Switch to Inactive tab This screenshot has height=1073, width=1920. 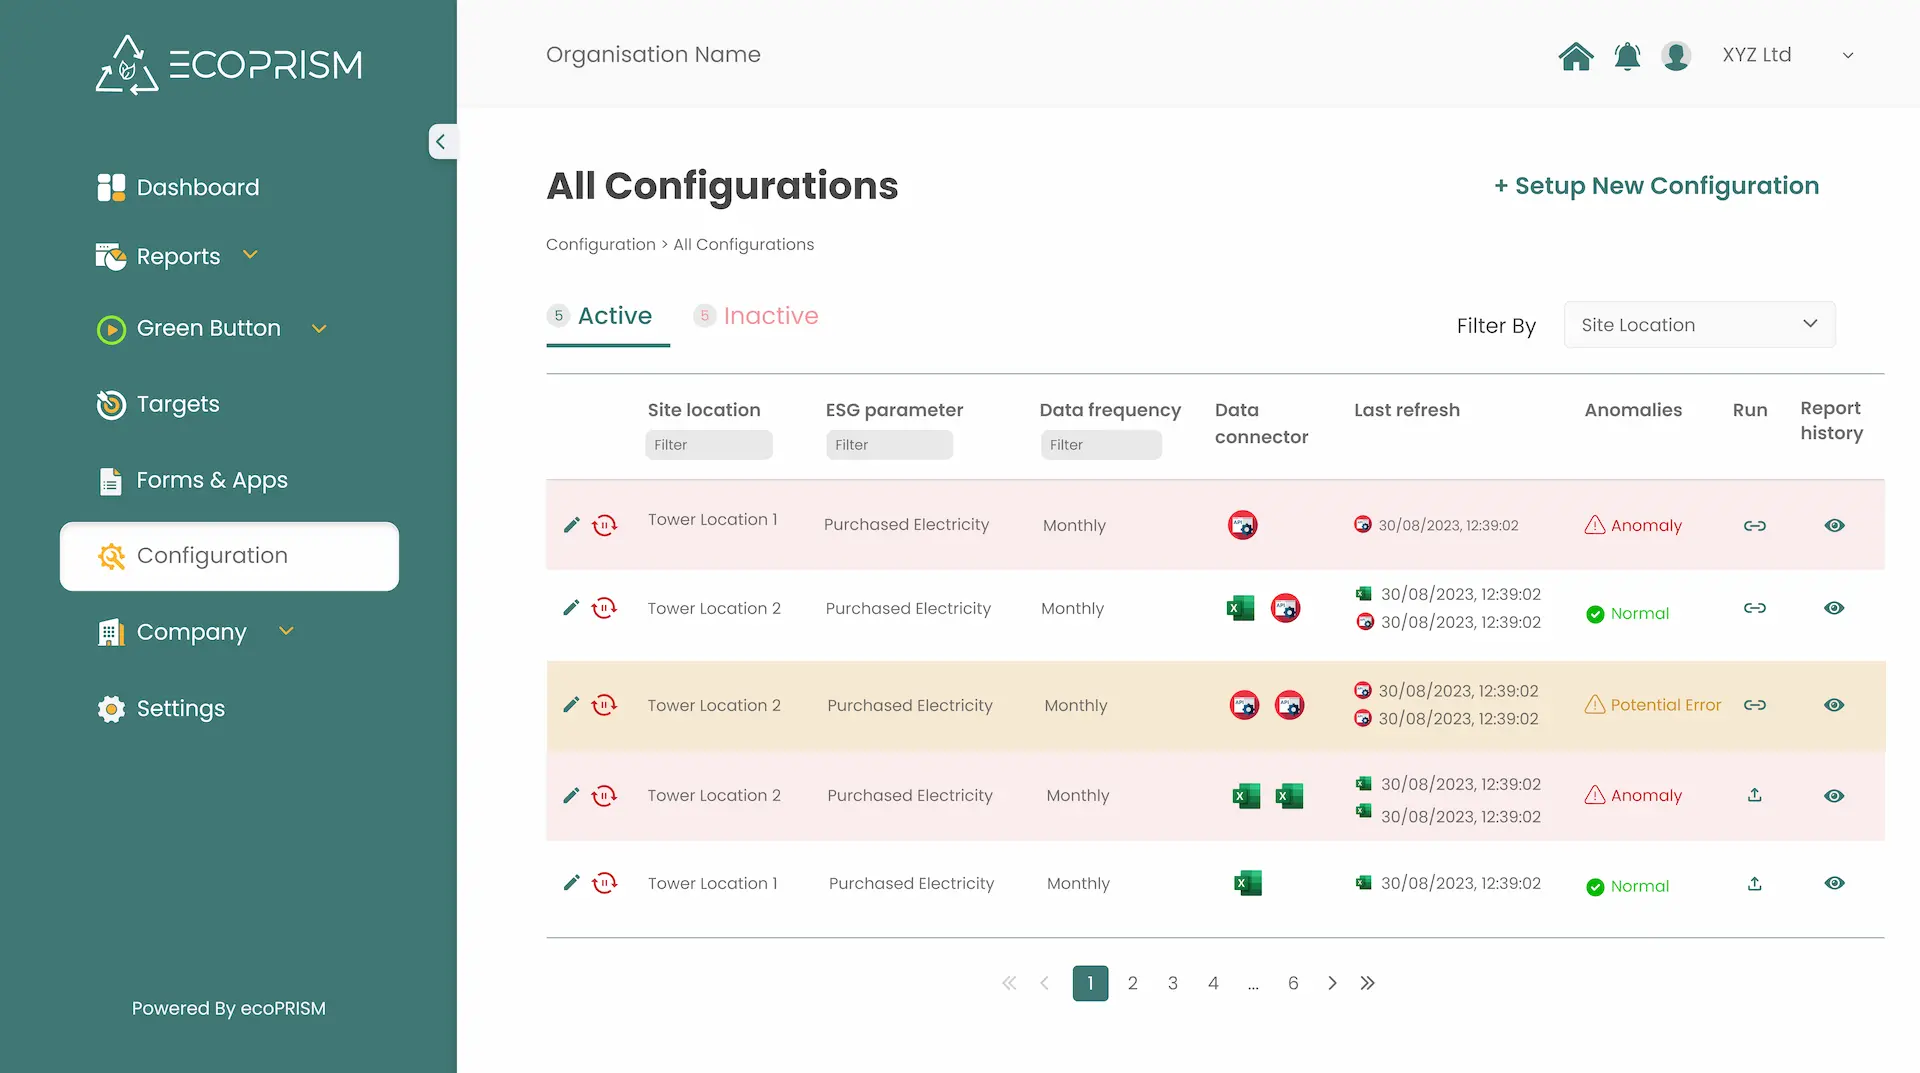pyautogui.click(x=756, y=316)
